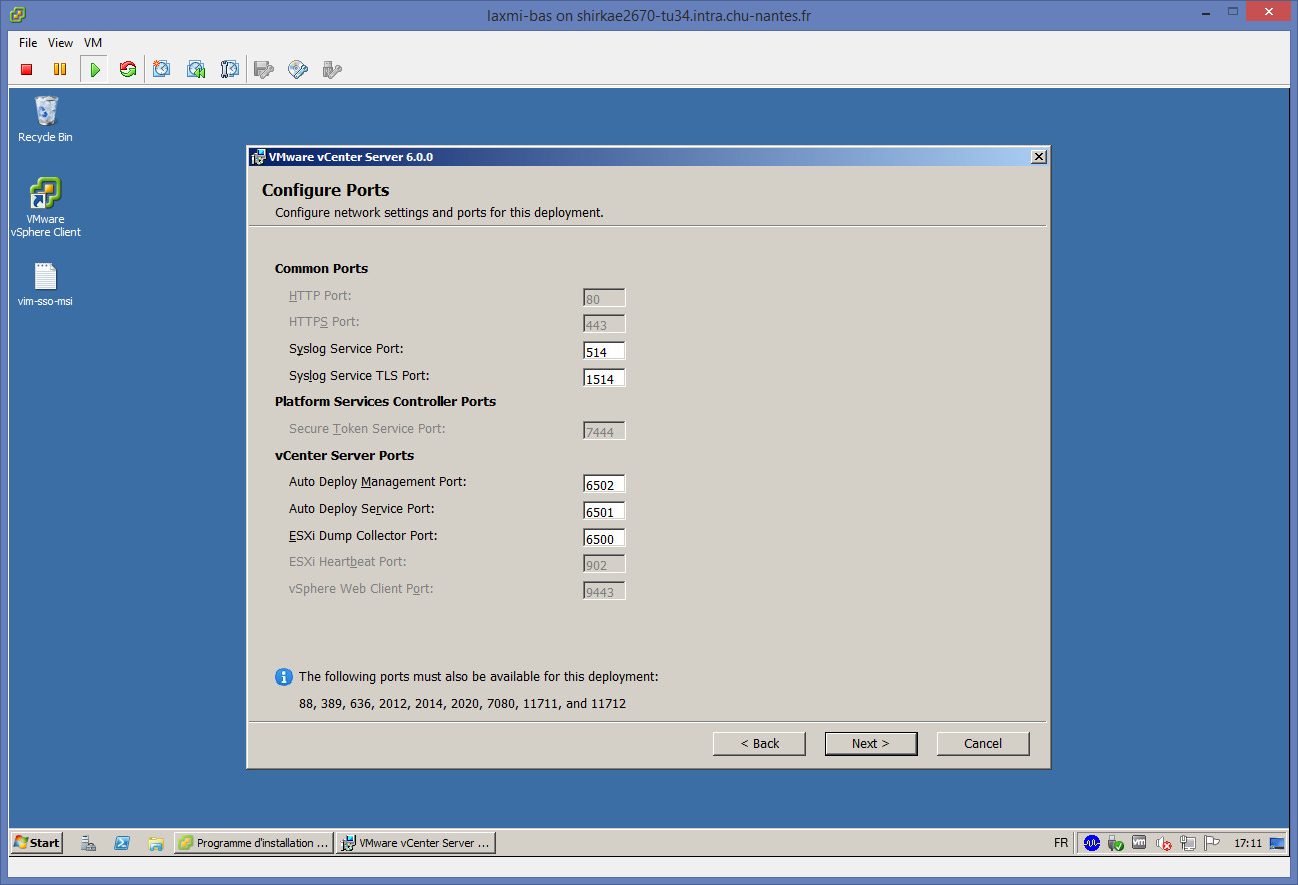Click the blue waveform tray icon
The image size is (1298, 885).
1092,843
